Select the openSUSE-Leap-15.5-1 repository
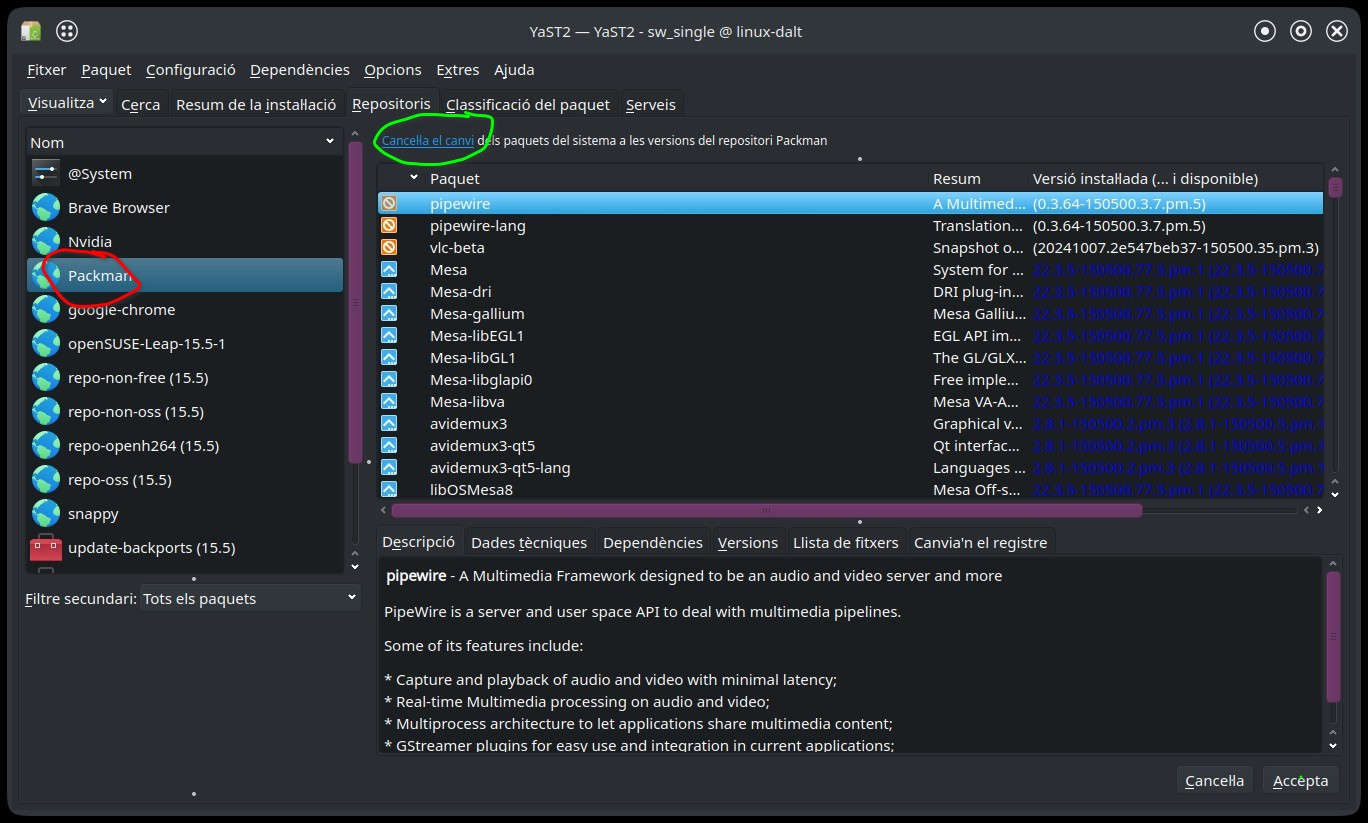Image resolution: width=1368 pixels, height=823 pixels. click(x=146, y=343)
